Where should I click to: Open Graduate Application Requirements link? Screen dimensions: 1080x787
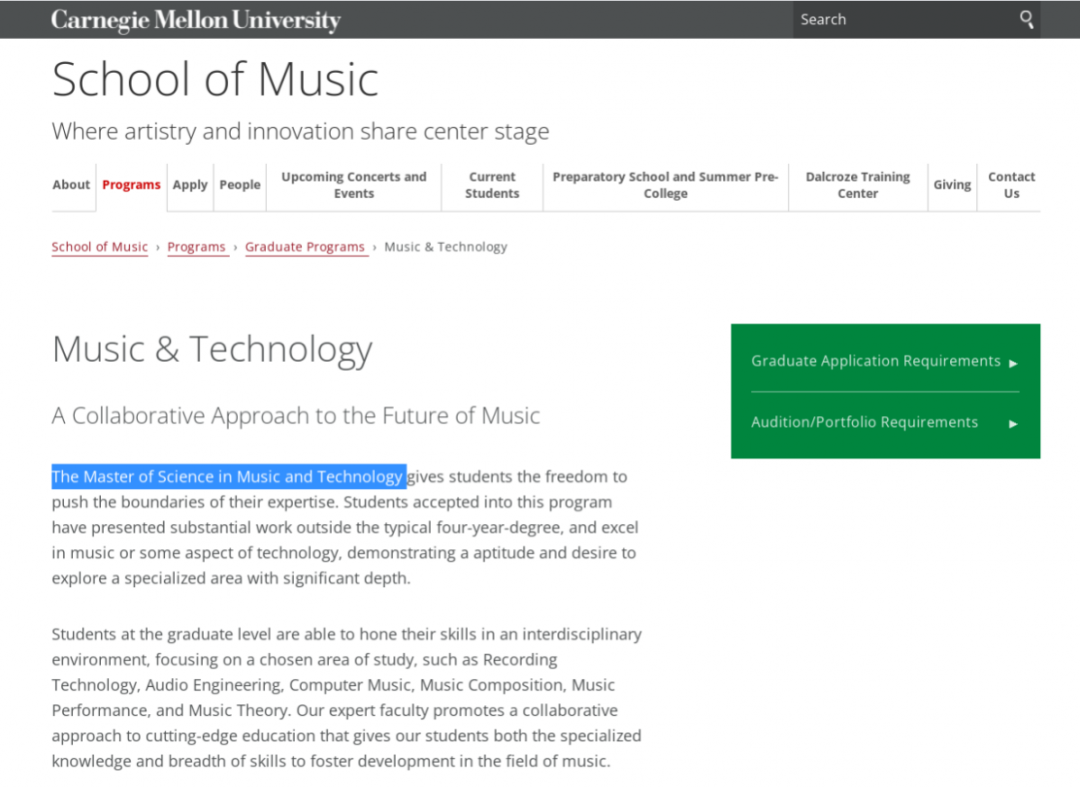point(875,361)
